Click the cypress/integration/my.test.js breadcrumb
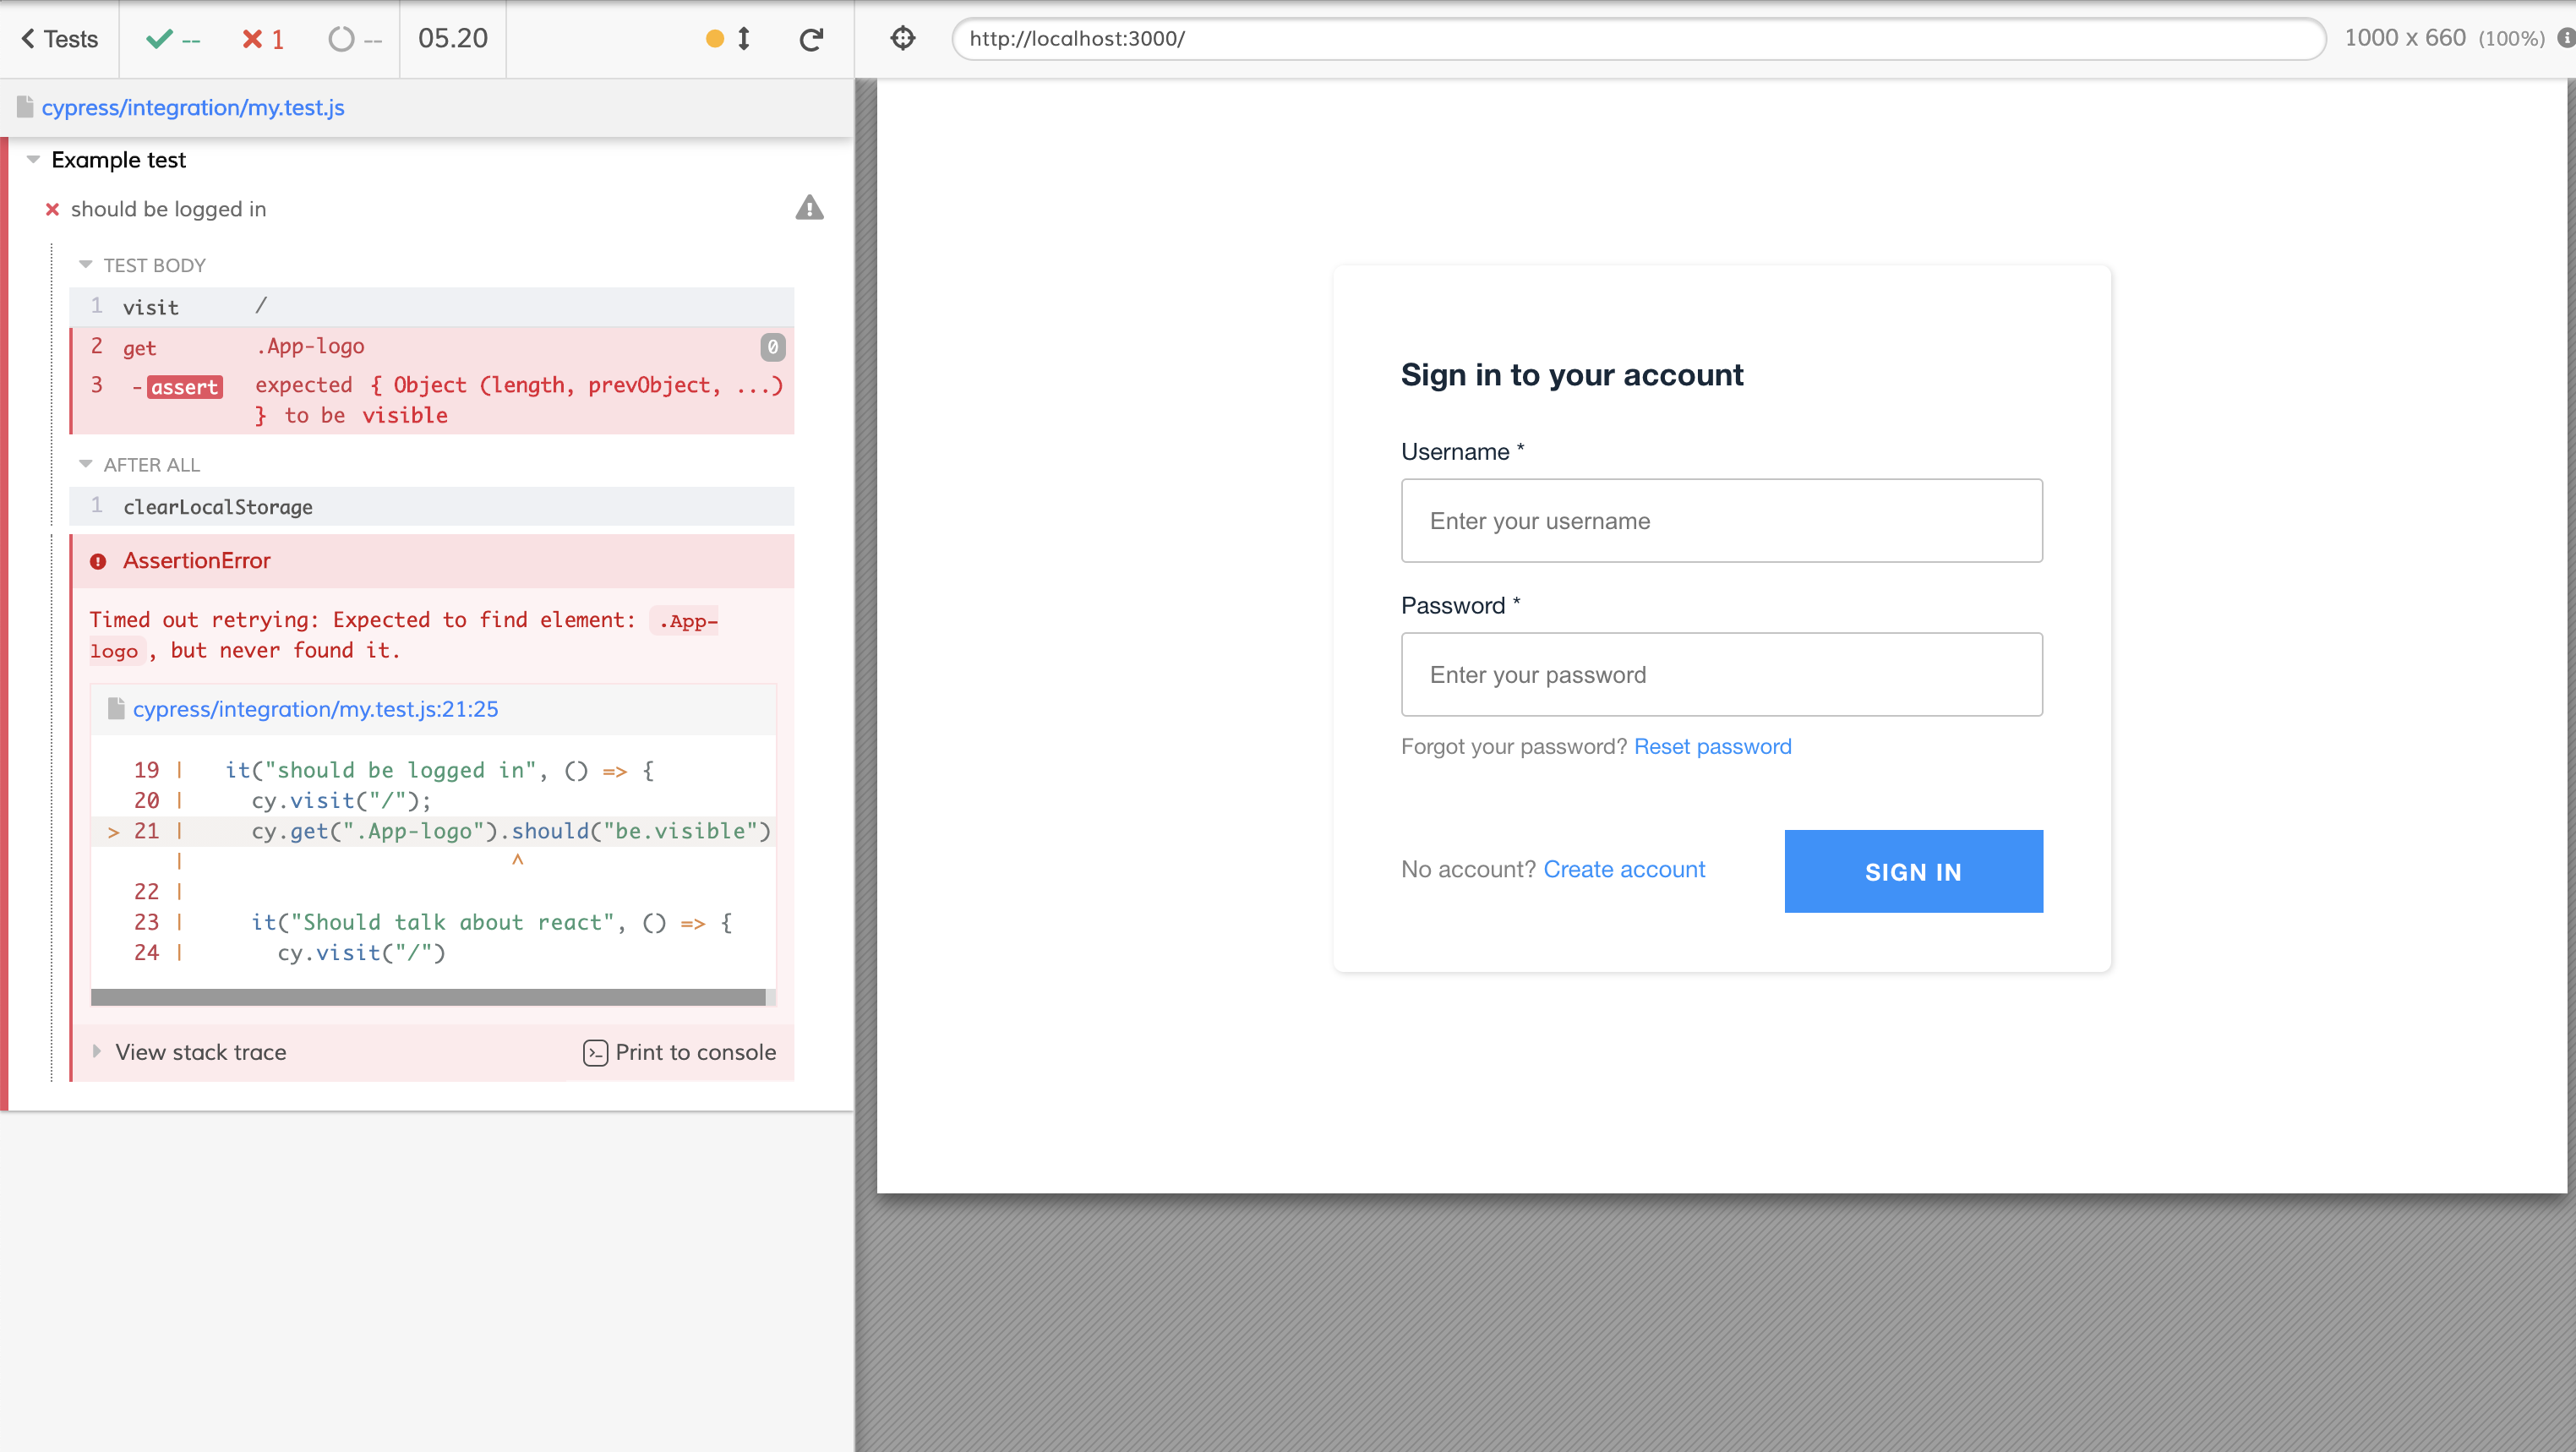 pyautogui.click(x=193, y=106)
